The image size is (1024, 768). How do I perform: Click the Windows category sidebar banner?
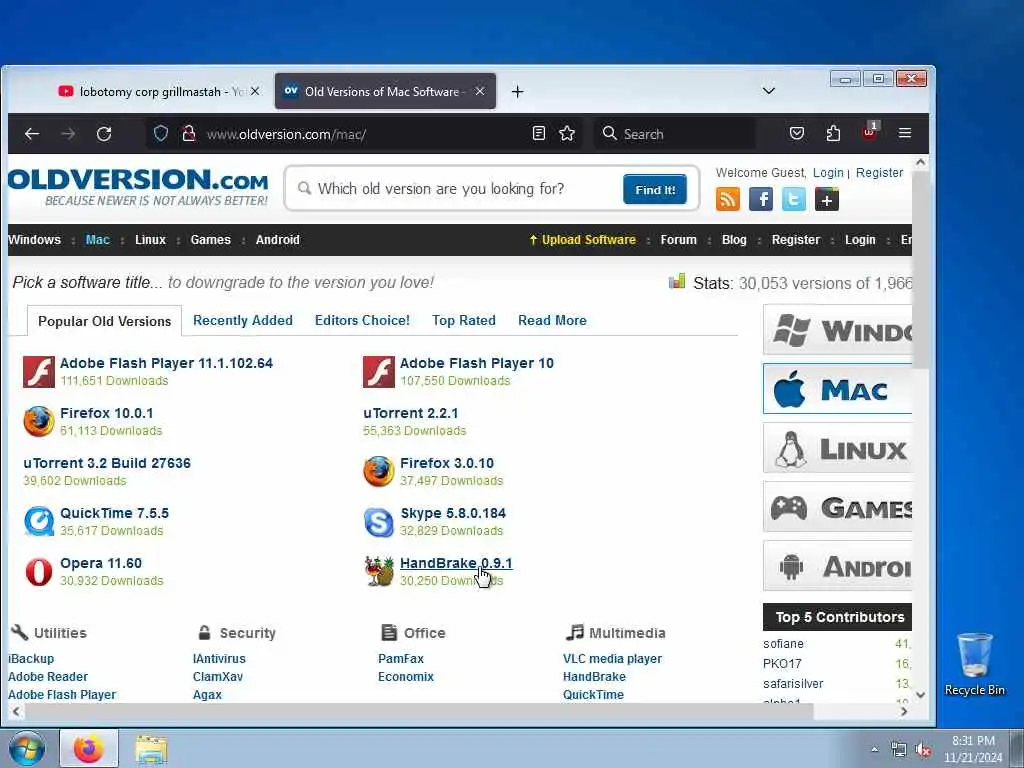point(837,330)
